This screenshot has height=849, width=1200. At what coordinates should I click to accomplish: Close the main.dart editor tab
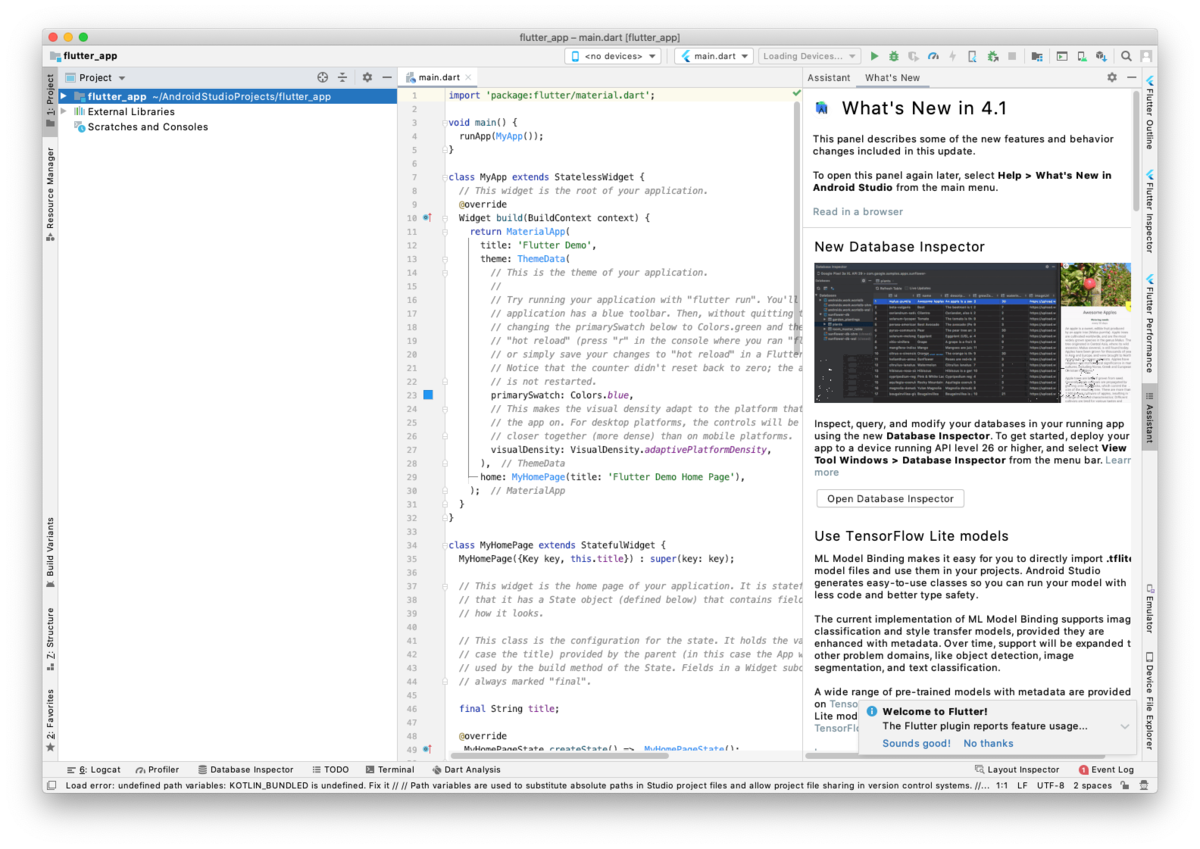pyautogui.click(x=469, y=77)
